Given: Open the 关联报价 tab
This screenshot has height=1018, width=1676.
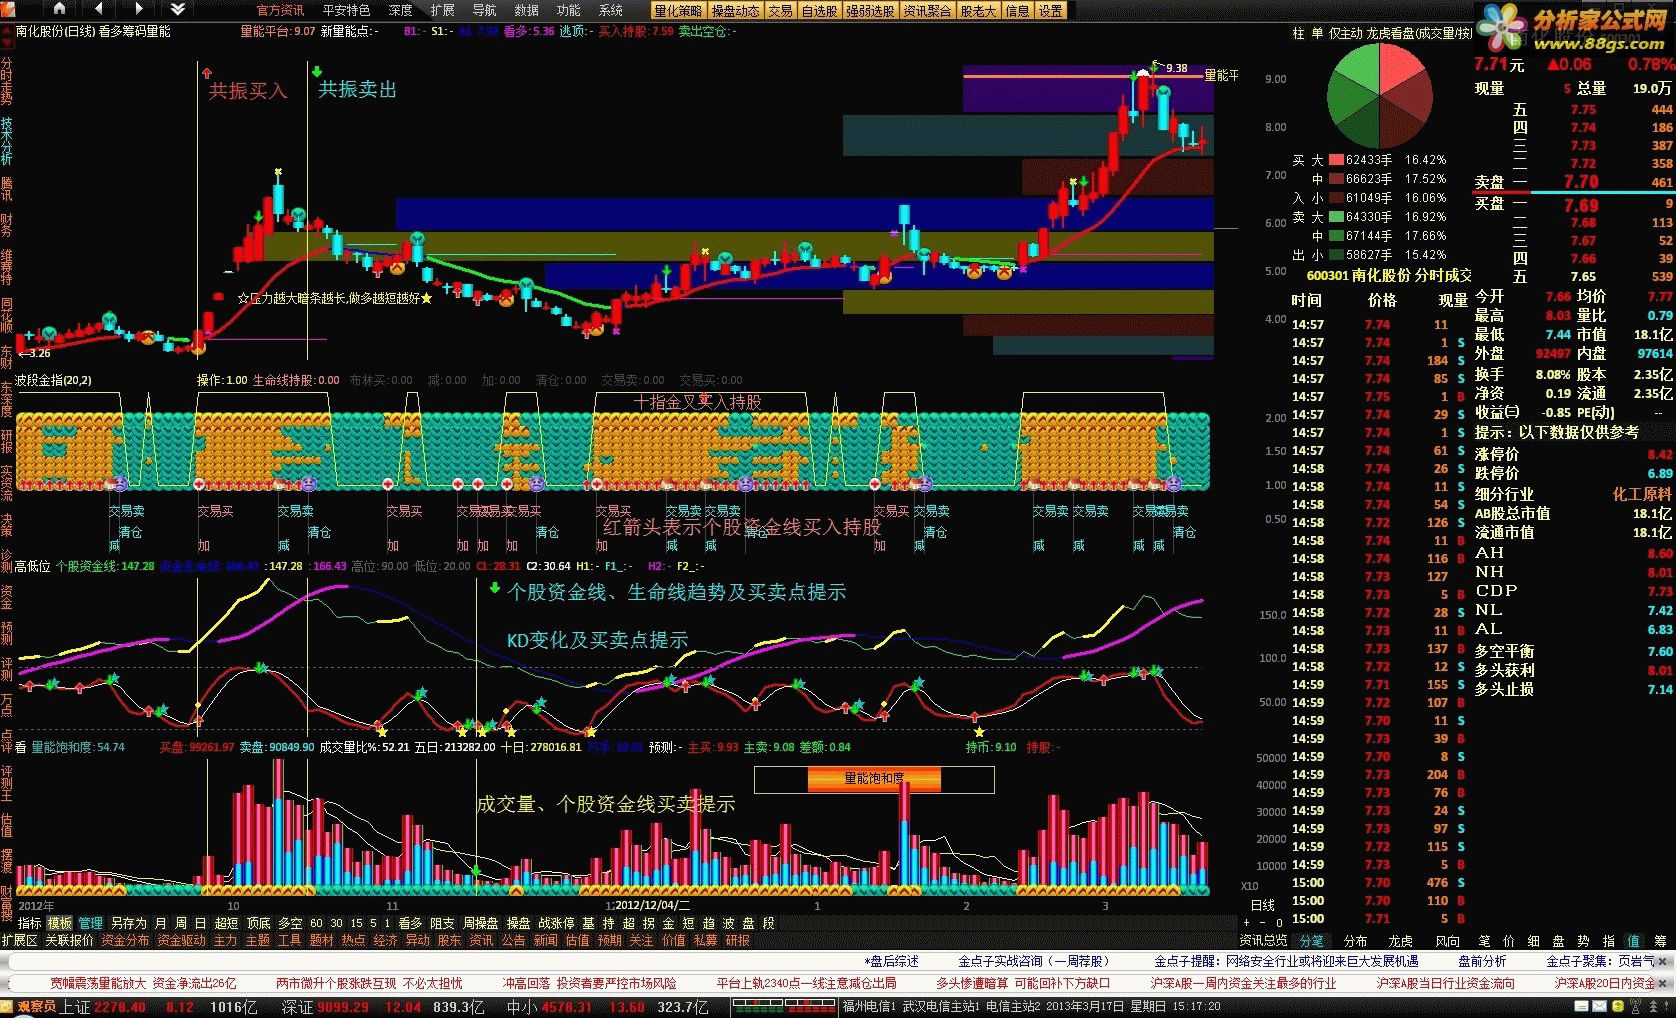Looking at the screenshot, I should 69,940.
